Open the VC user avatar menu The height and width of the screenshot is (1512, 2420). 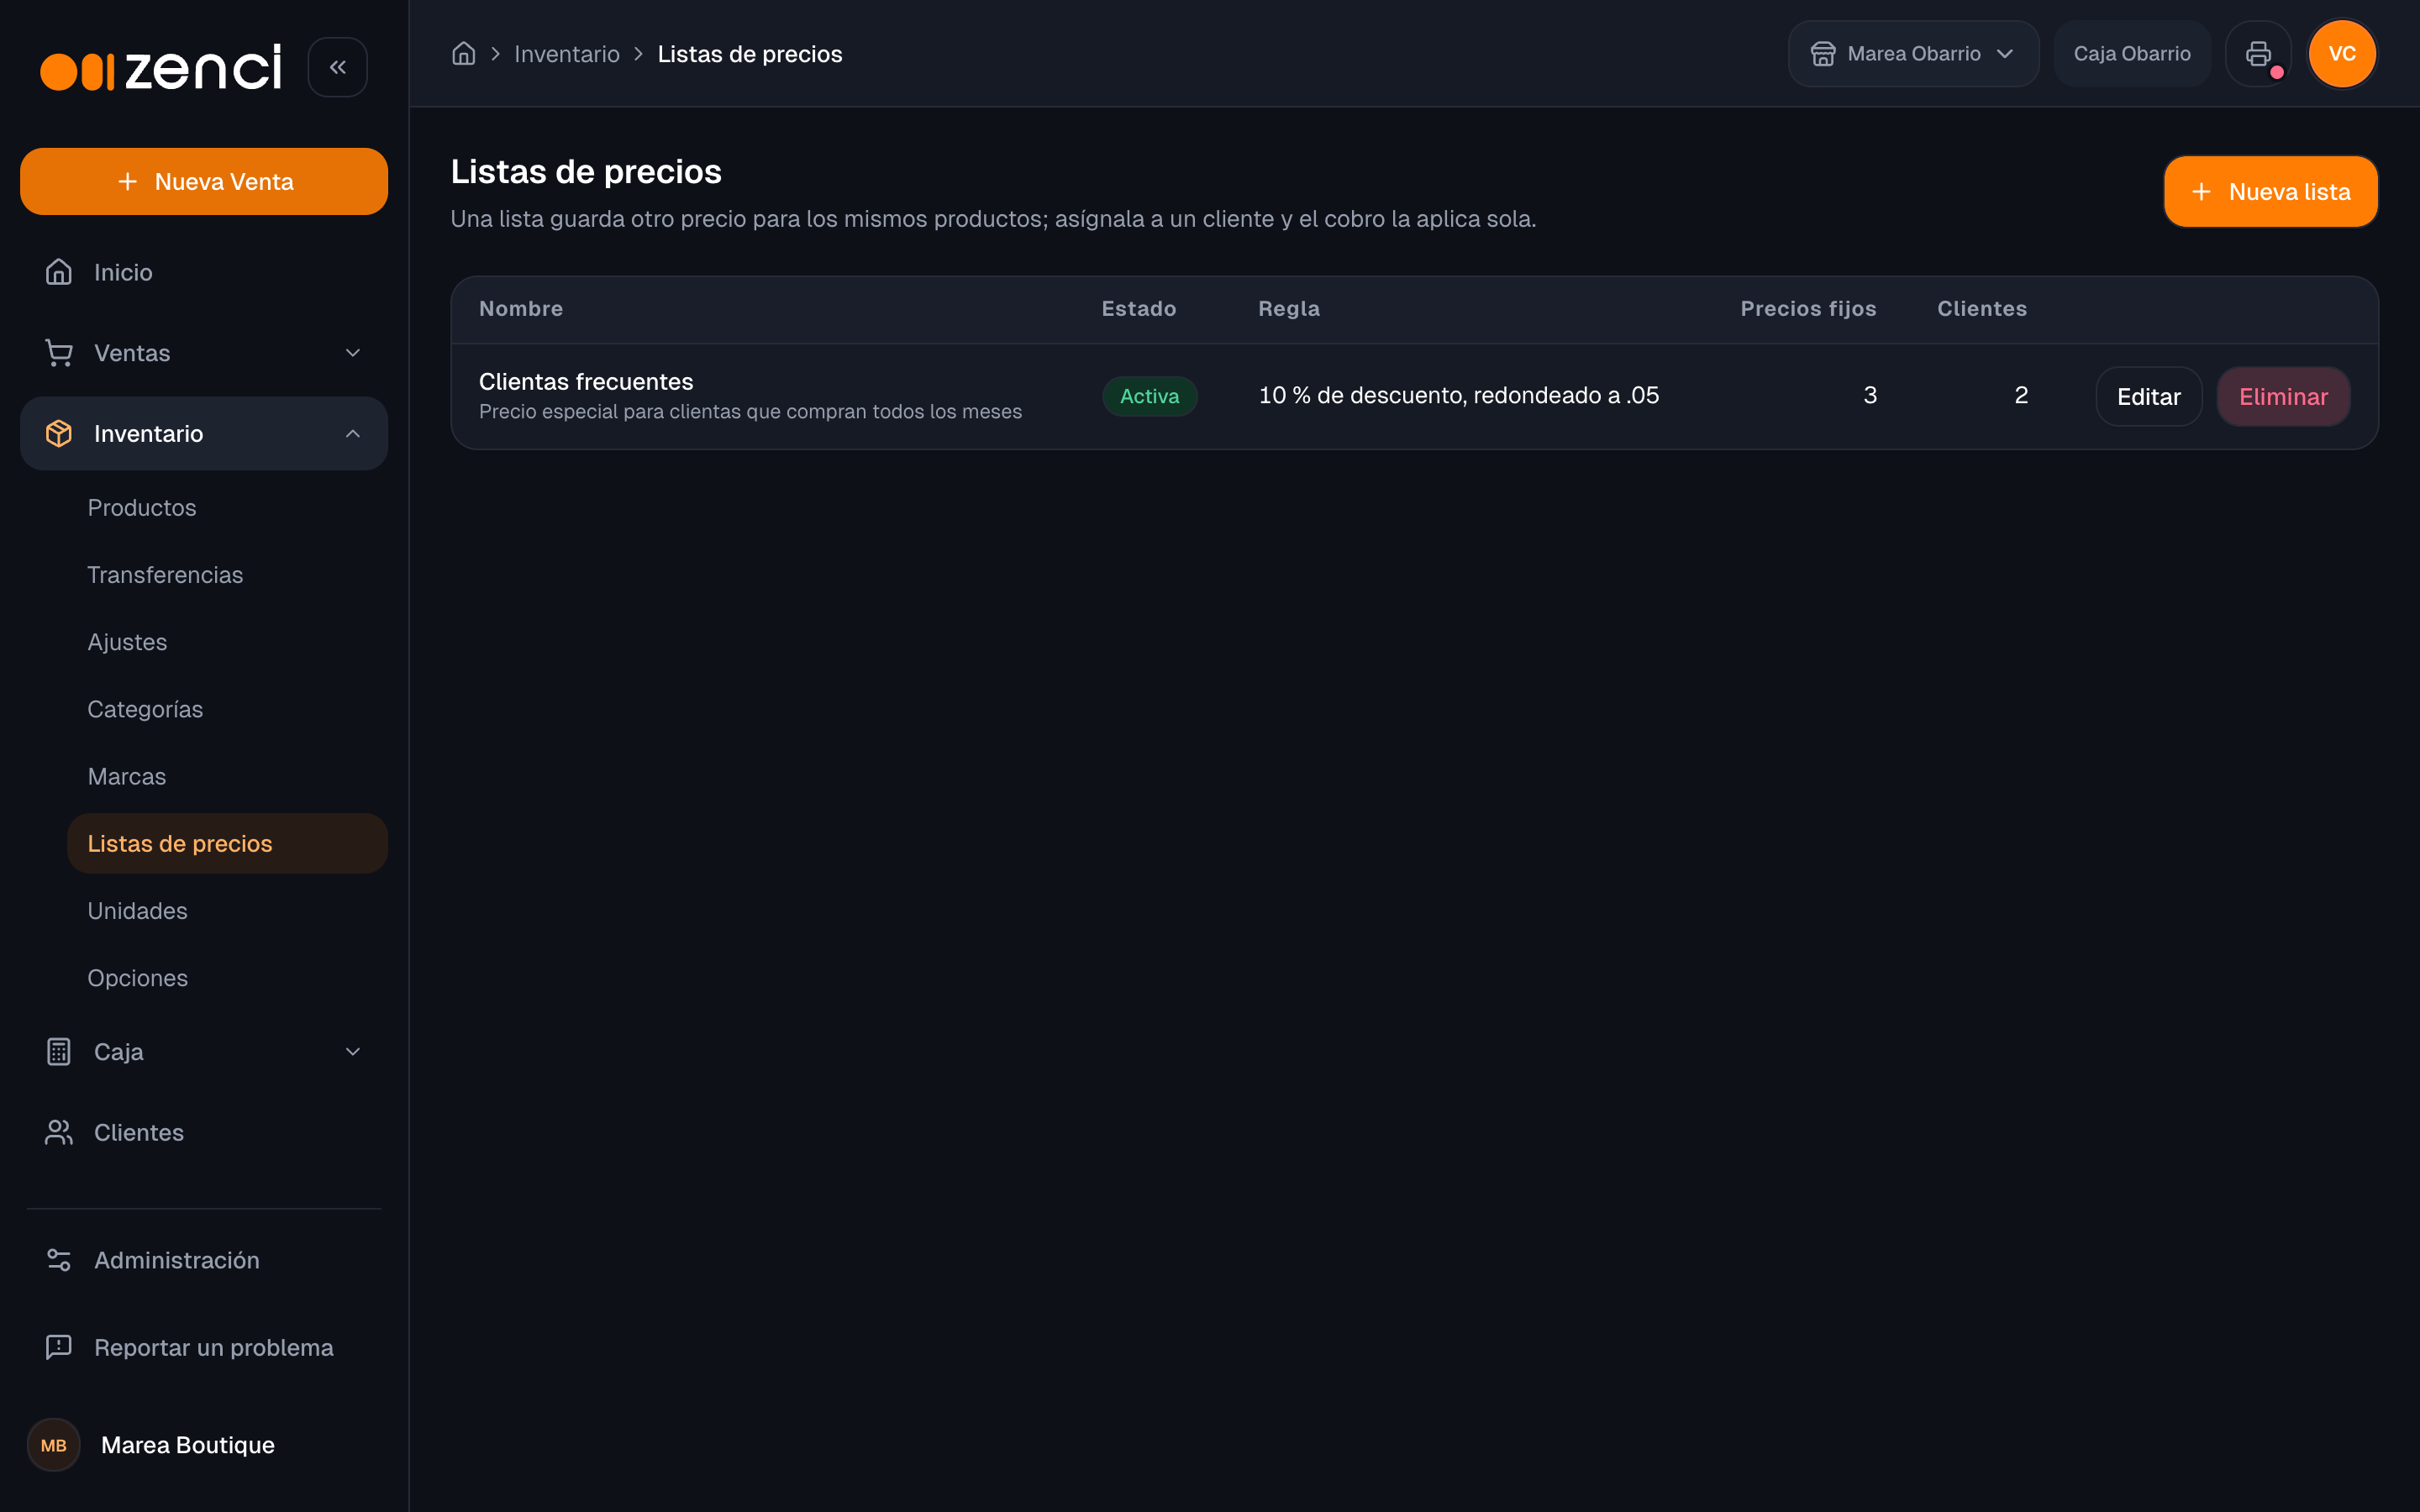pyautogui.click(x=2342, y=54)
